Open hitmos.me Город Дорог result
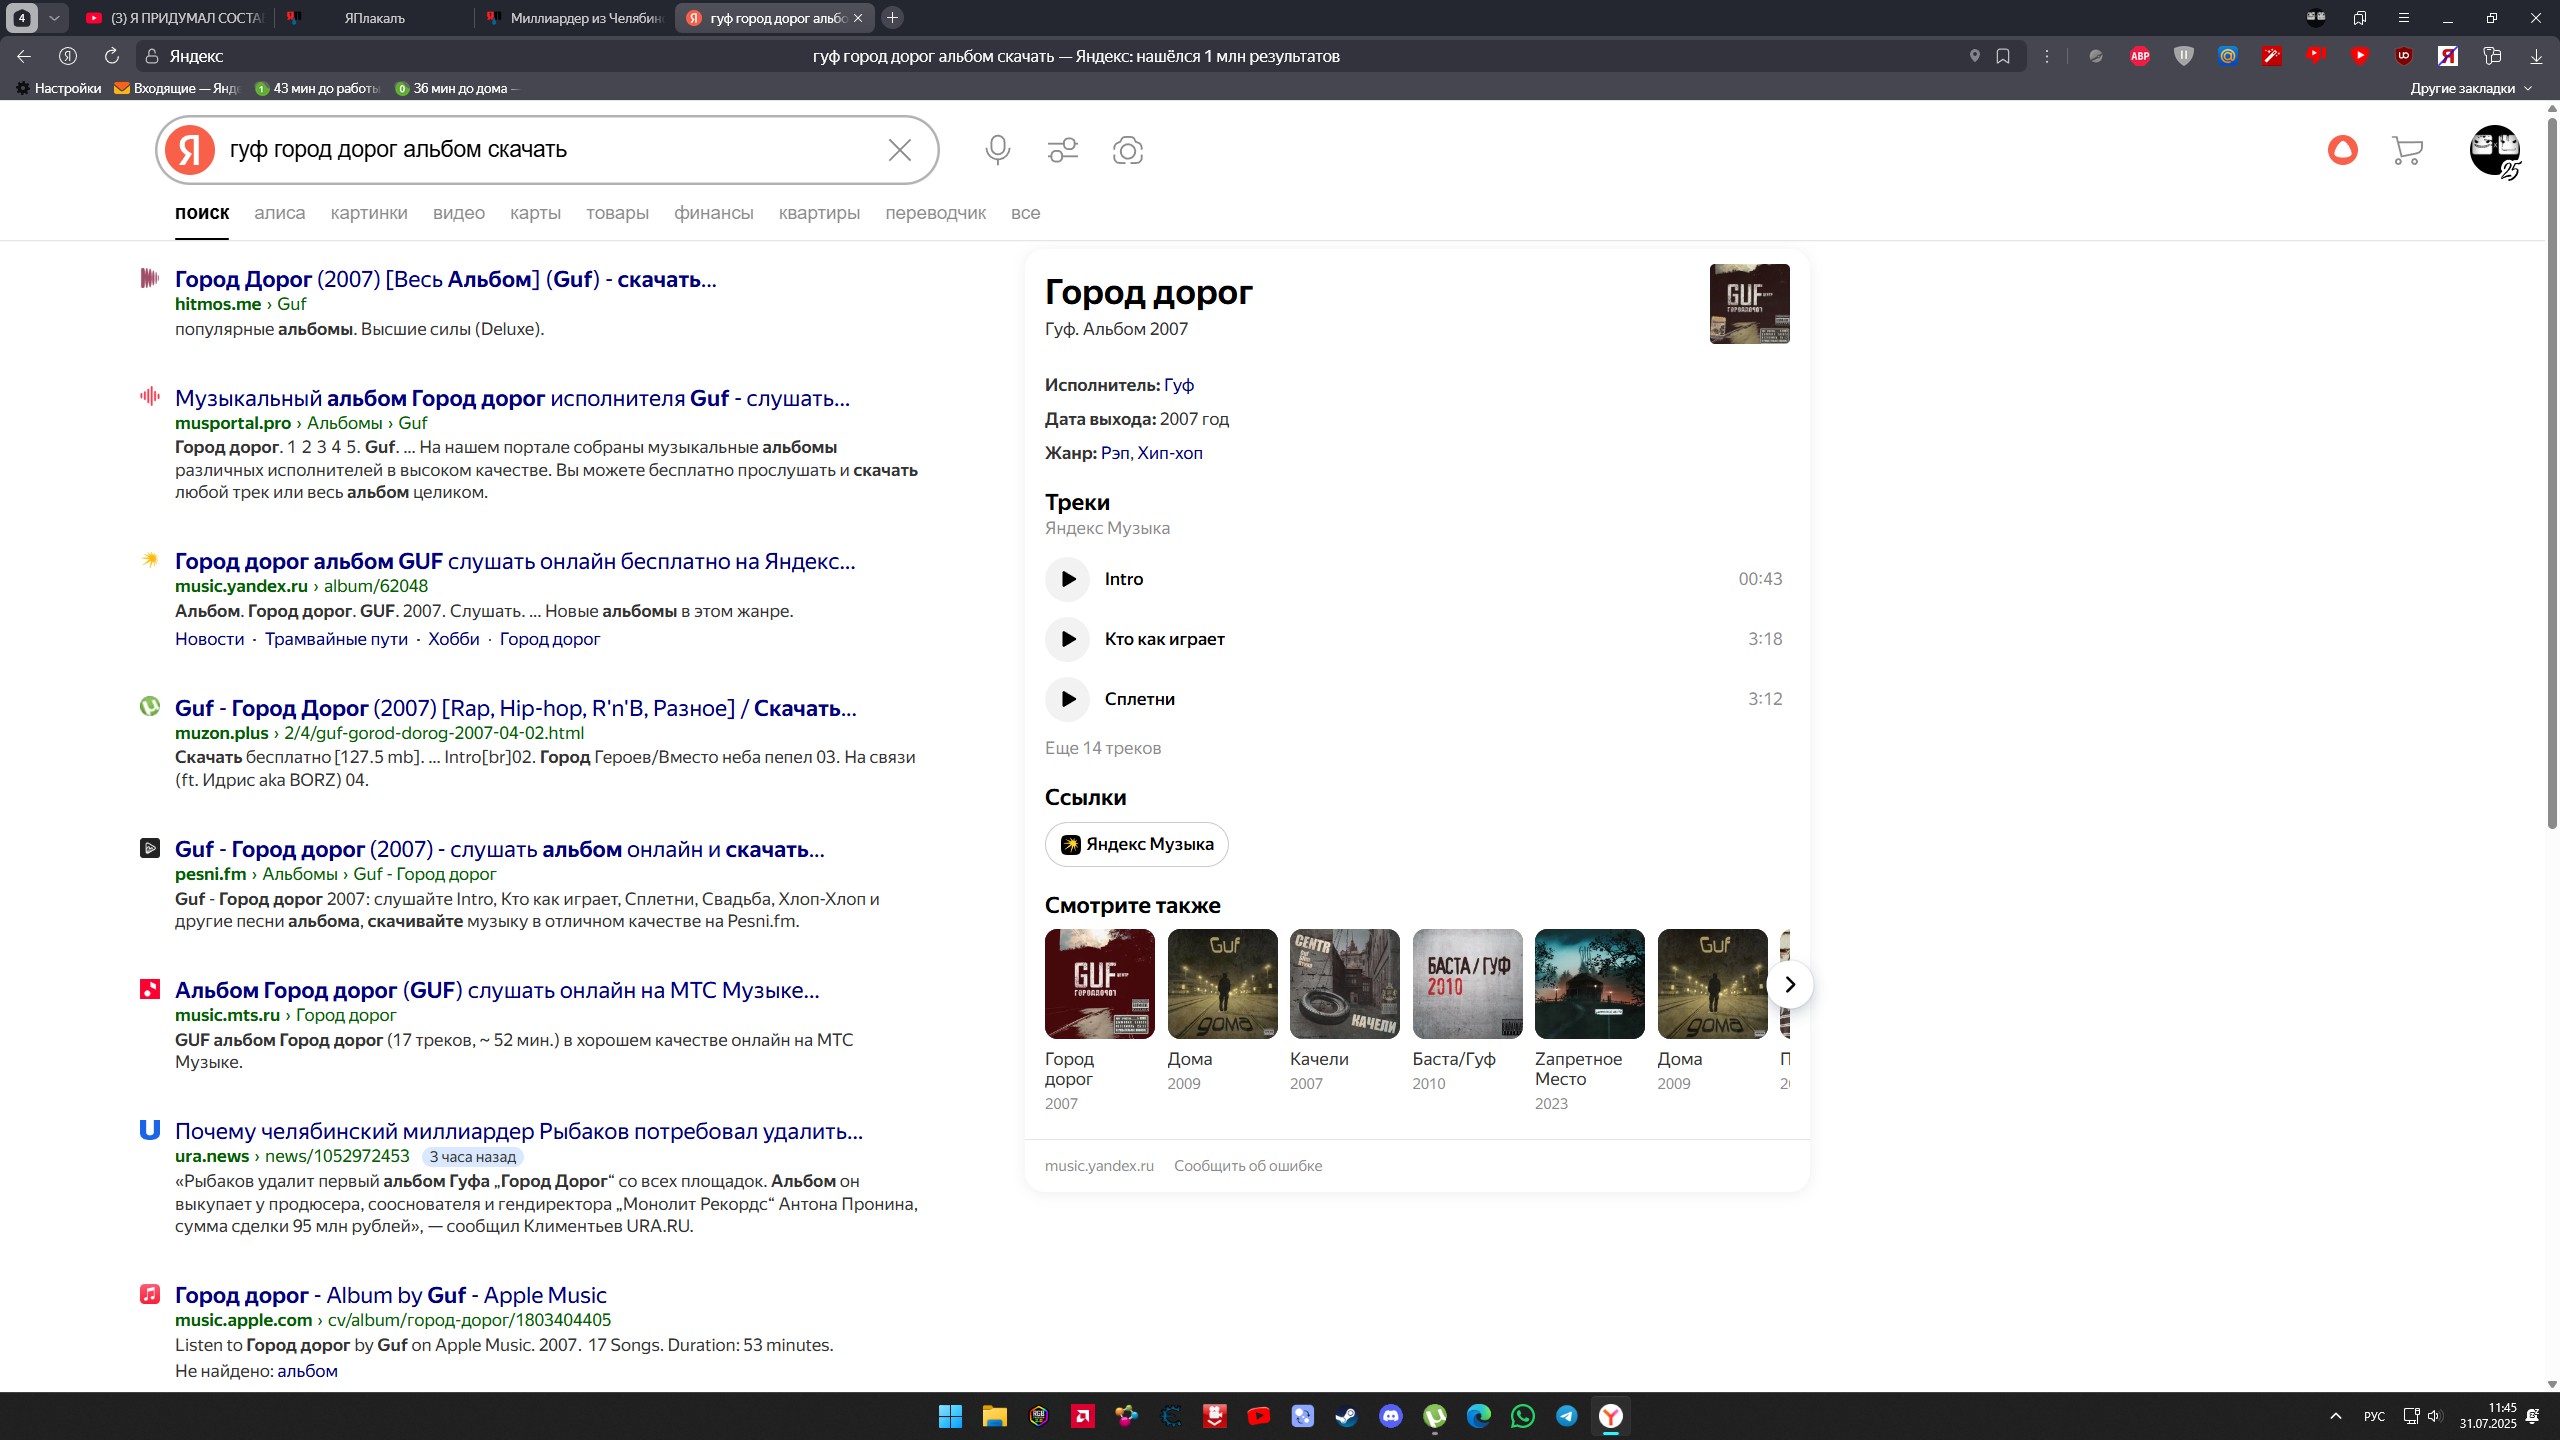The image size is (2560, 1440). [x=445, y=279]
